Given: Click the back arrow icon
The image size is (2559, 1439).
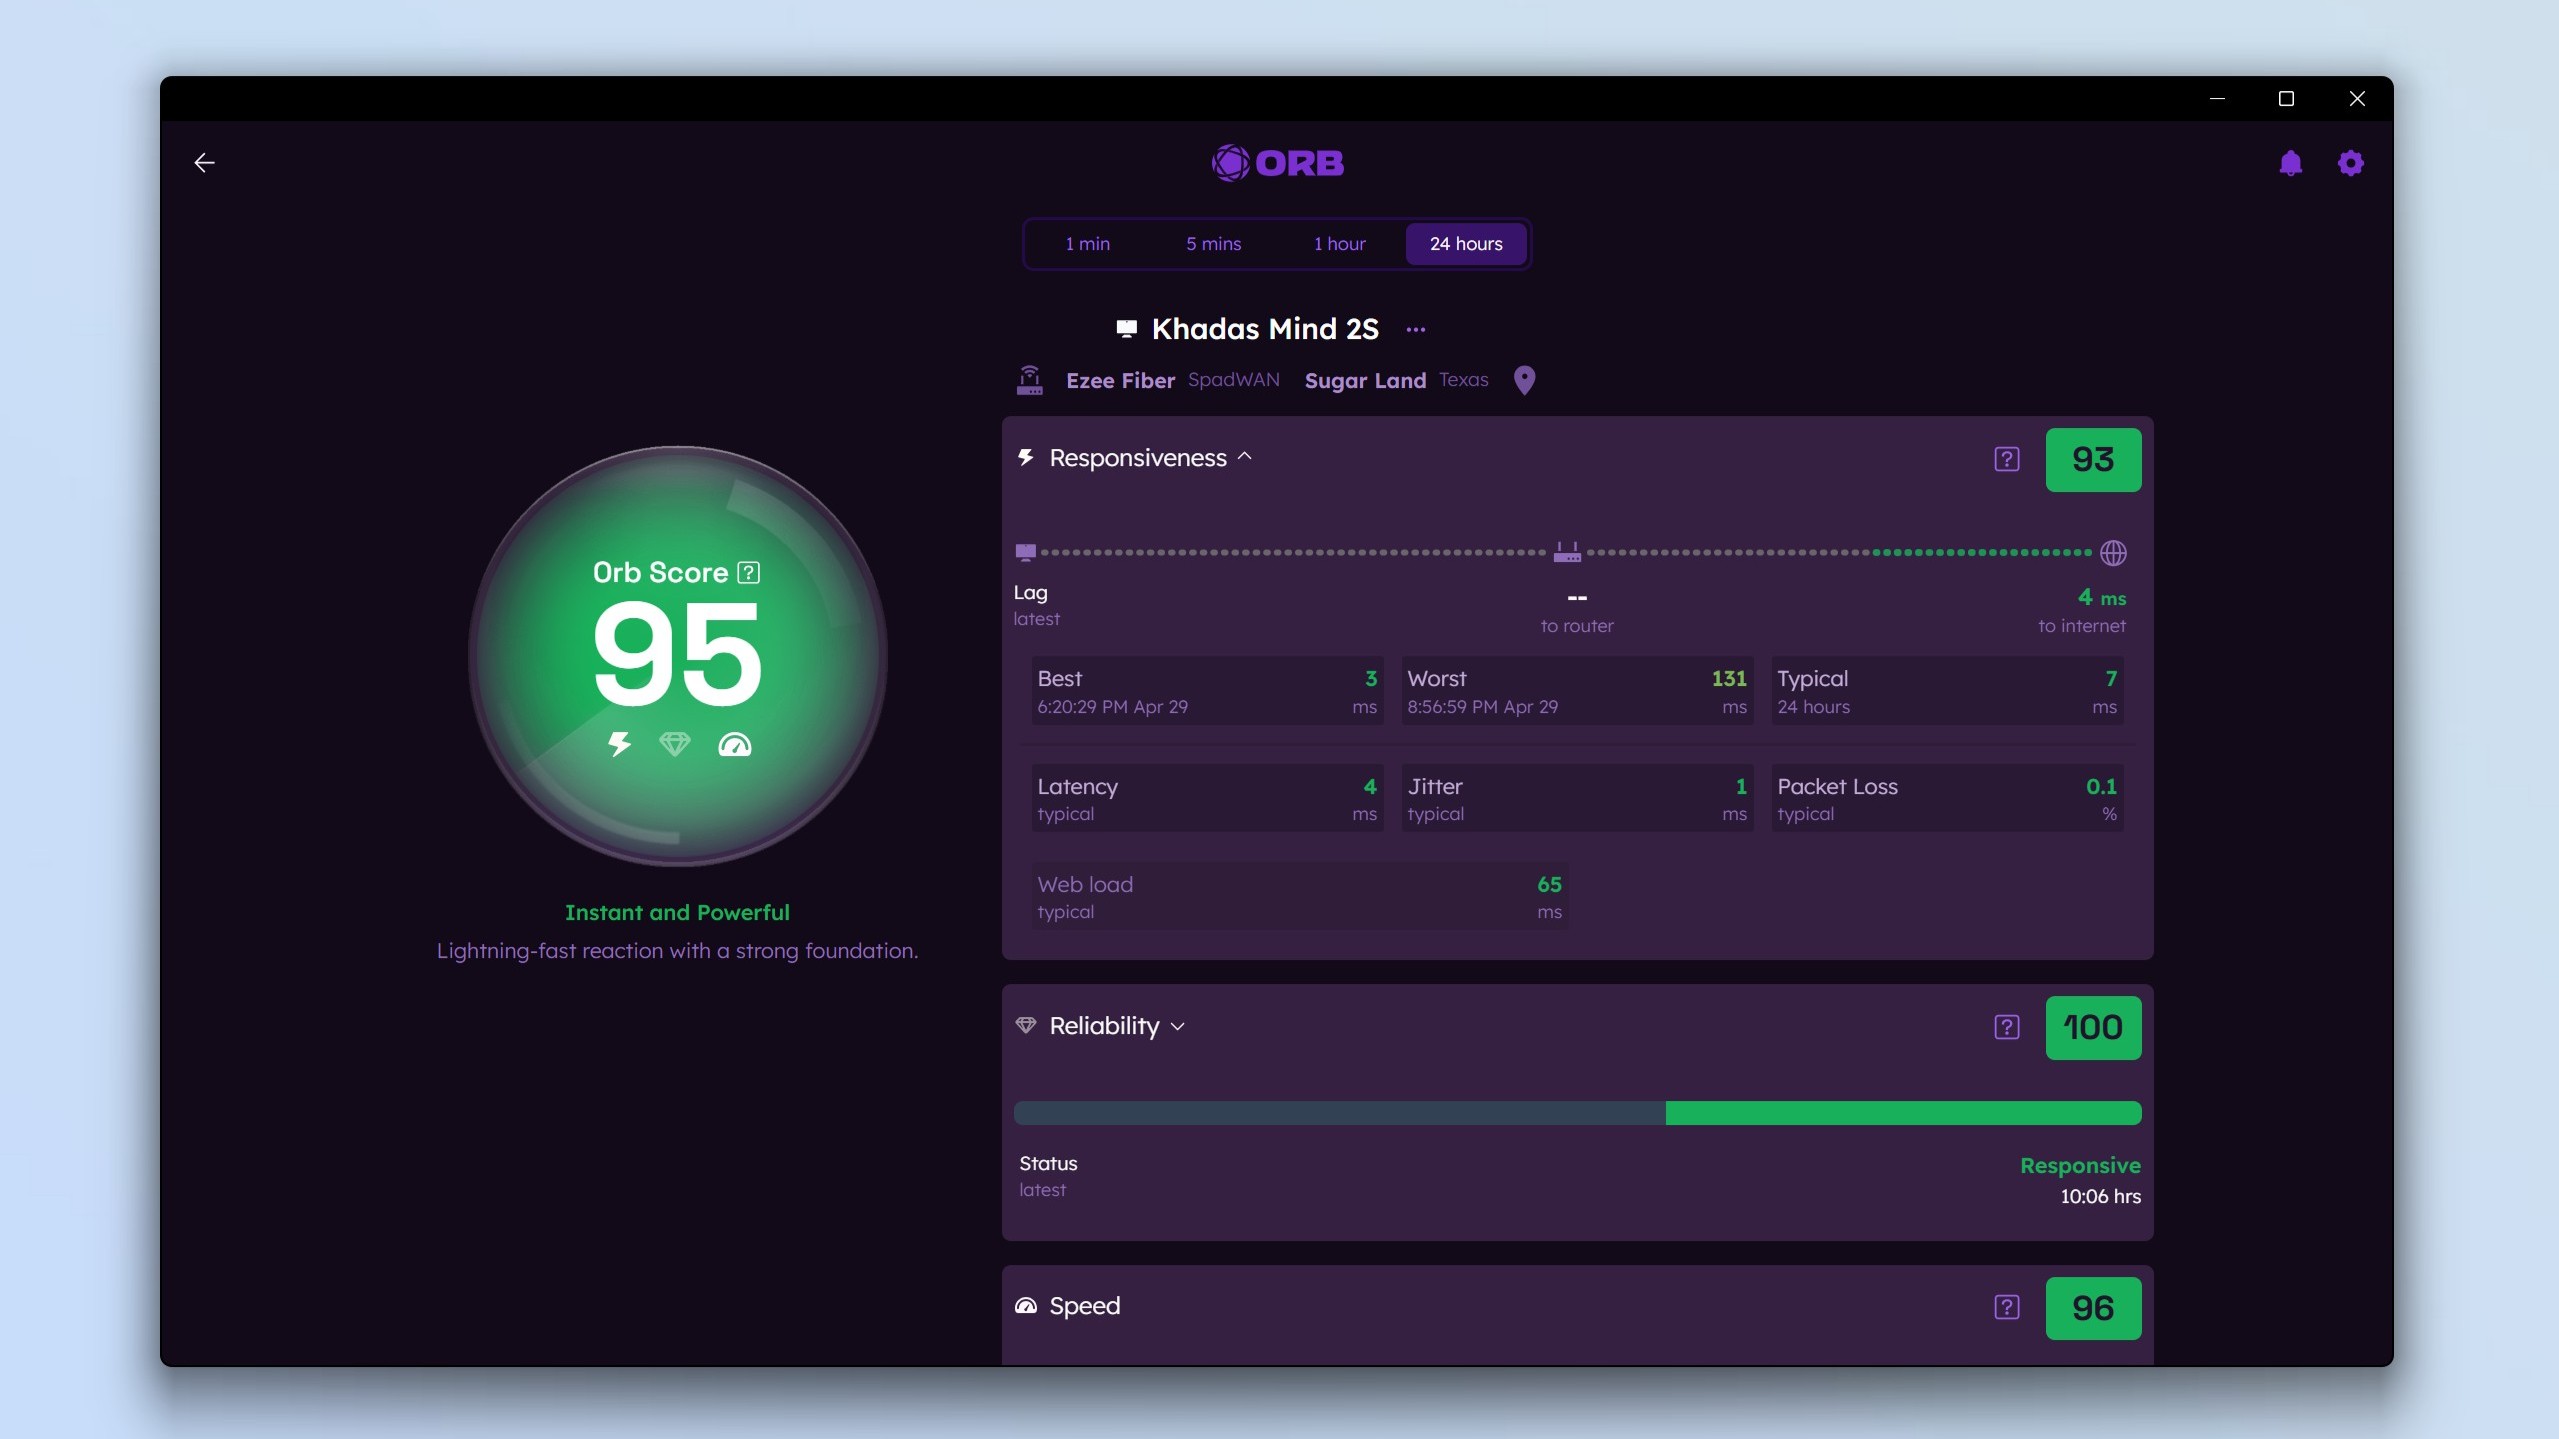Looking at the screenshot, I should click(204, 163).
